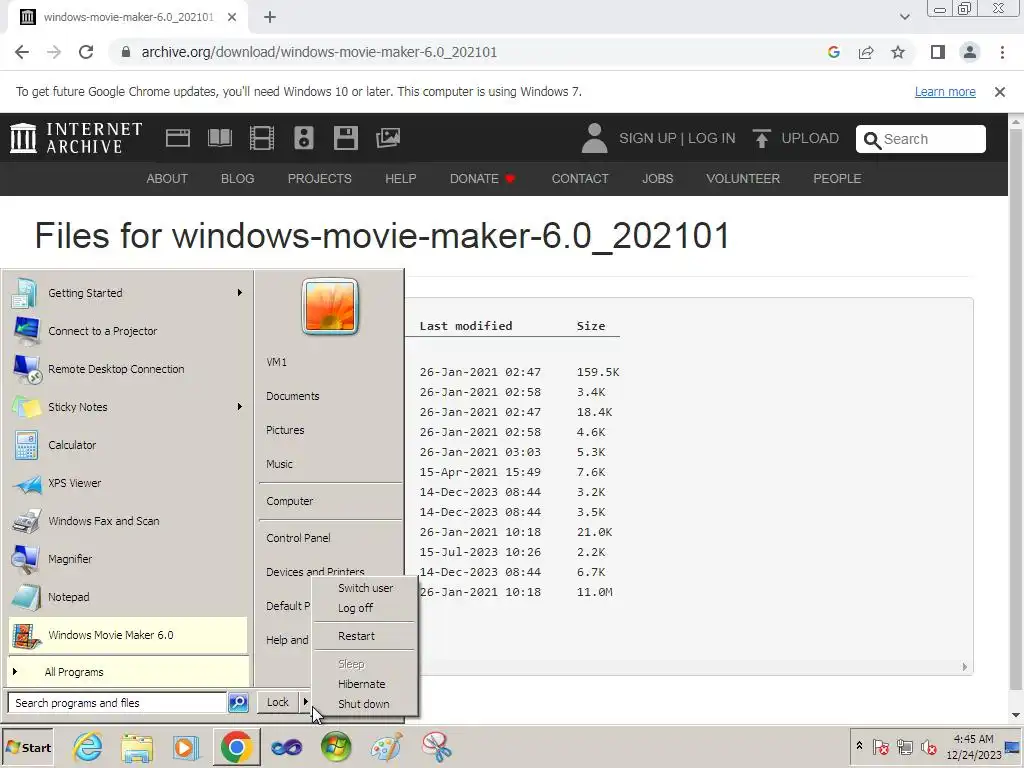Reload the page in Chrome
The width and height of the screenshot is (1024, 768).
pos(86,52)
